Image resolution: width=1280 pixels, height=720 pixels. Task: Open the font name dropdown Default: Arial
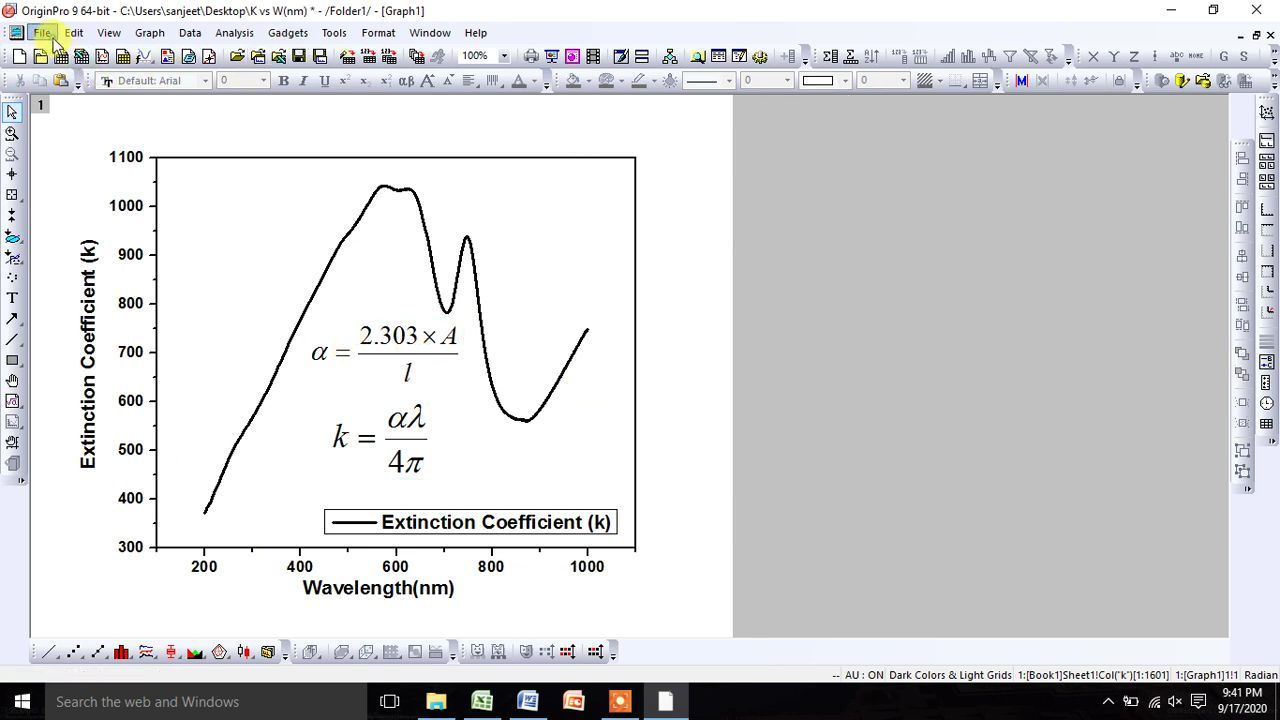coord(206,81)
